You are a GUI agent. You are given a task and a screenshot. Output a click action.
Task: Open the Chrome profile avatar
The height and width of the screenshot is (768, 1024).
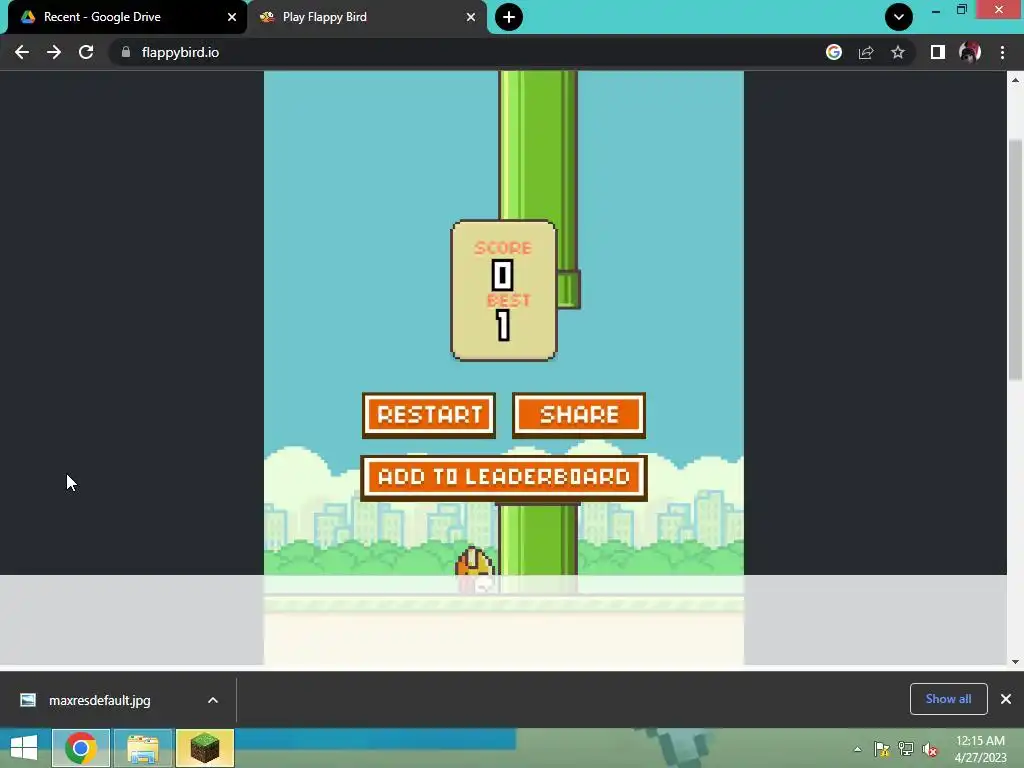click(x=970, y=52)
